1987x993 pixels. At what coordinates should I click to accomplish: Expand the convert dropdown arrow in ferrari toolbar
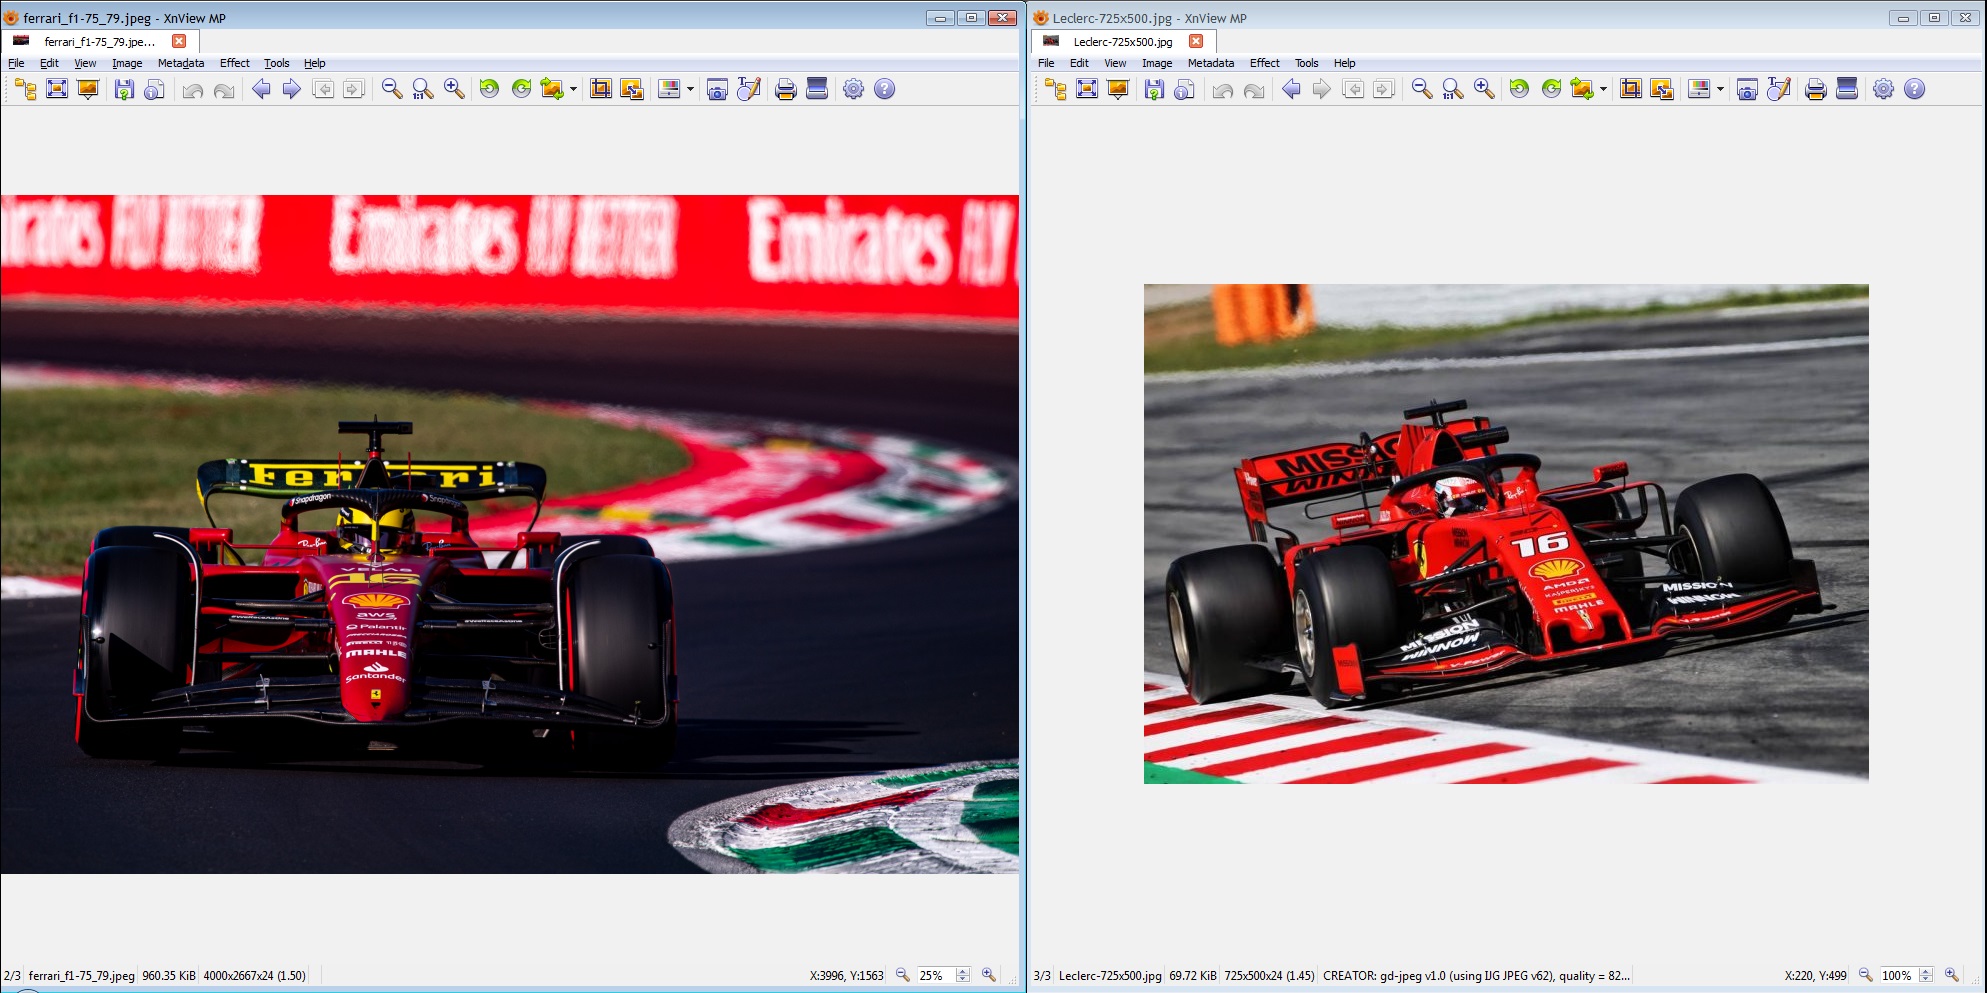(x=574, y=89)
